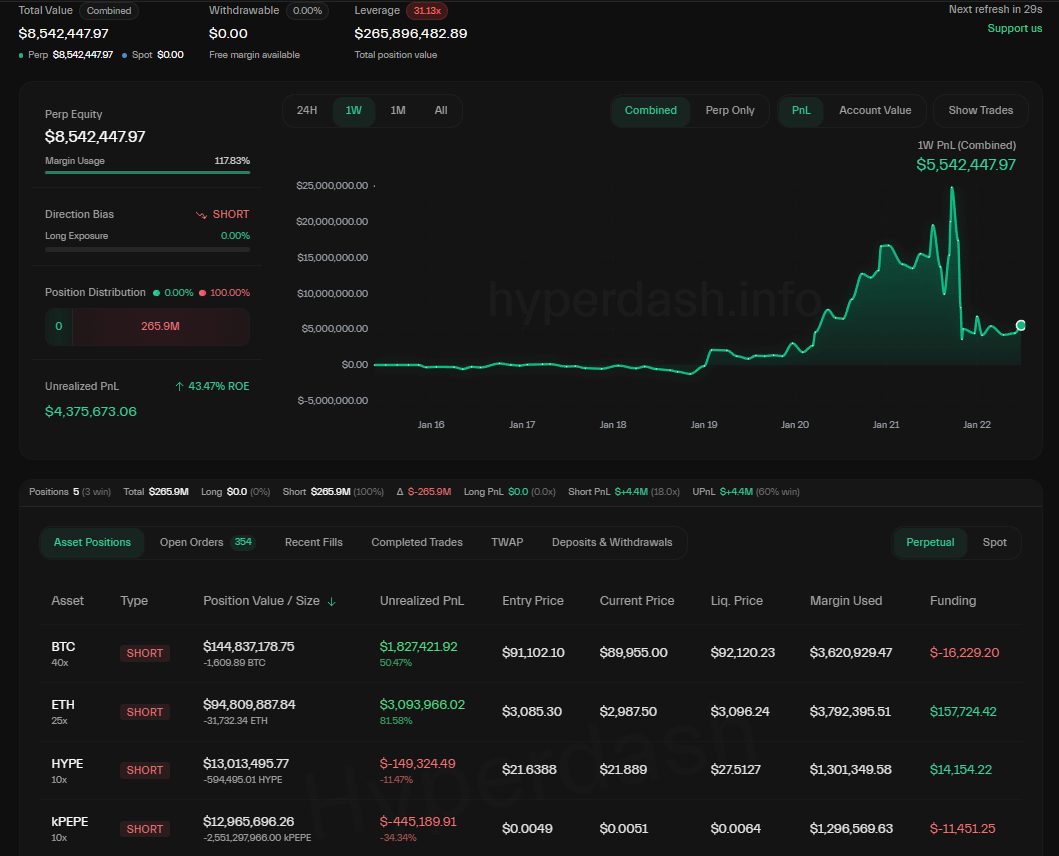Open the Deposits & Withdrawals tab

click(612, 543)
